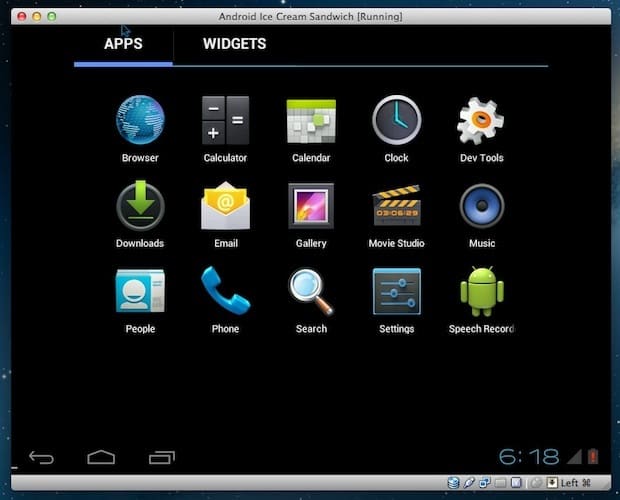Switch to the APPS tab
The height and width of the screenshot is (500, 620).
pyautogui.click(x=123, y=44)
